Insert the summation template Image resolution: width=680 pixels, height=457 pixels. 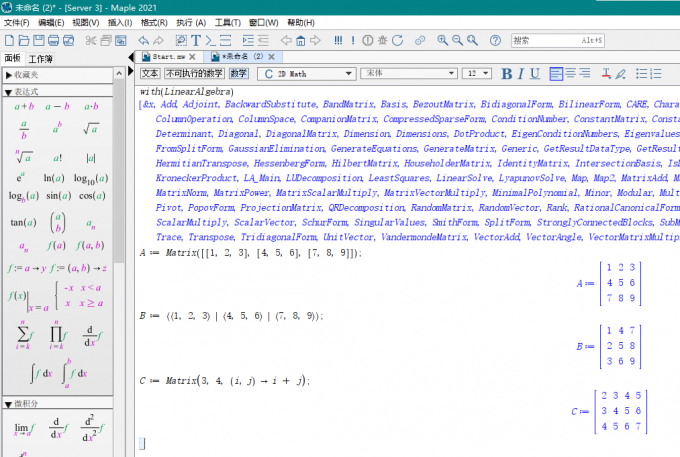pos(23,335)
